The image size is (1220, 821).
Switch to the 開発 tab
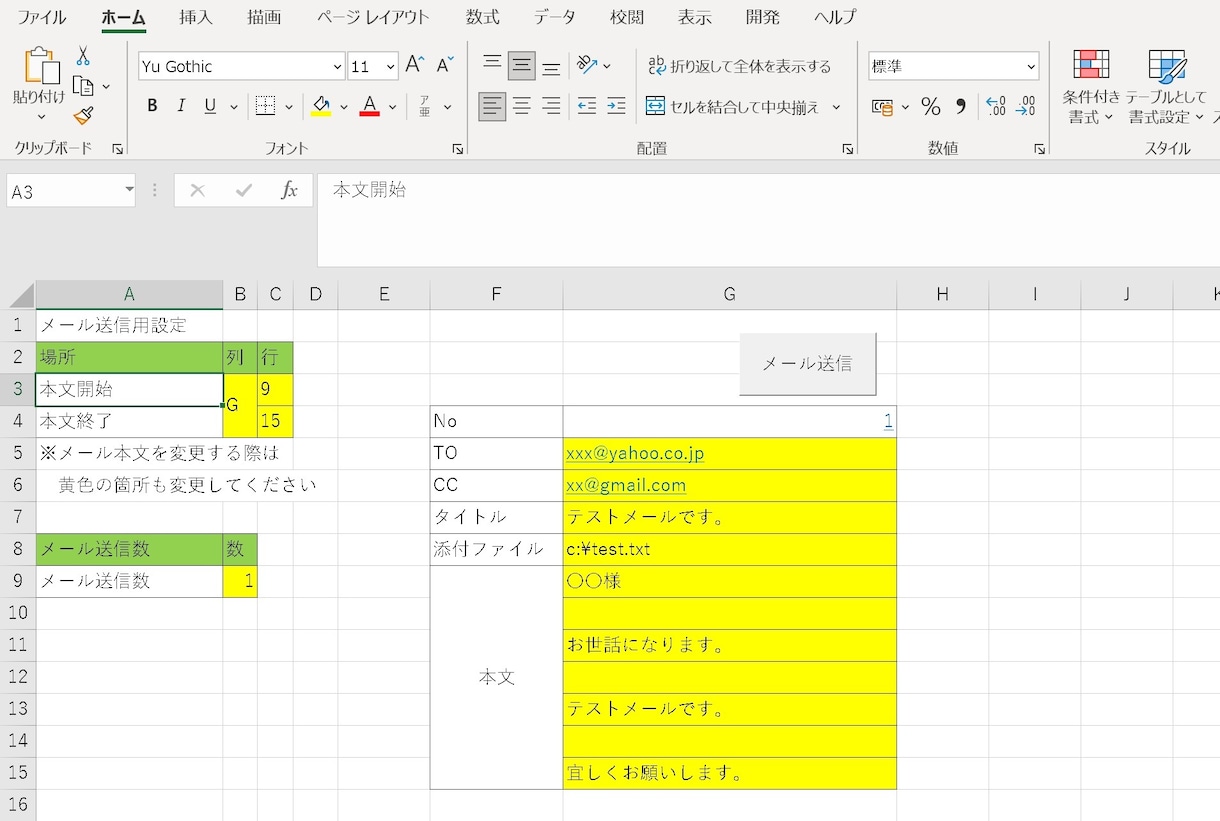(x=763, y=17)
